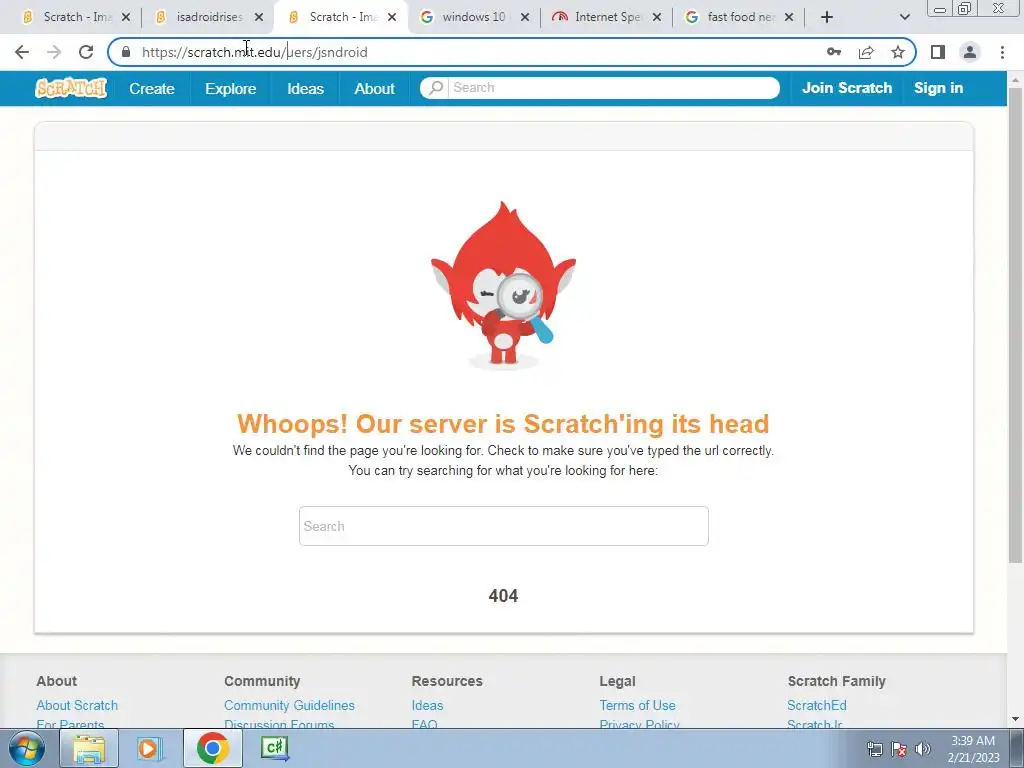Open the Community Guidelines link
This screenshot has height=768, width=1024.
point(289,705)
